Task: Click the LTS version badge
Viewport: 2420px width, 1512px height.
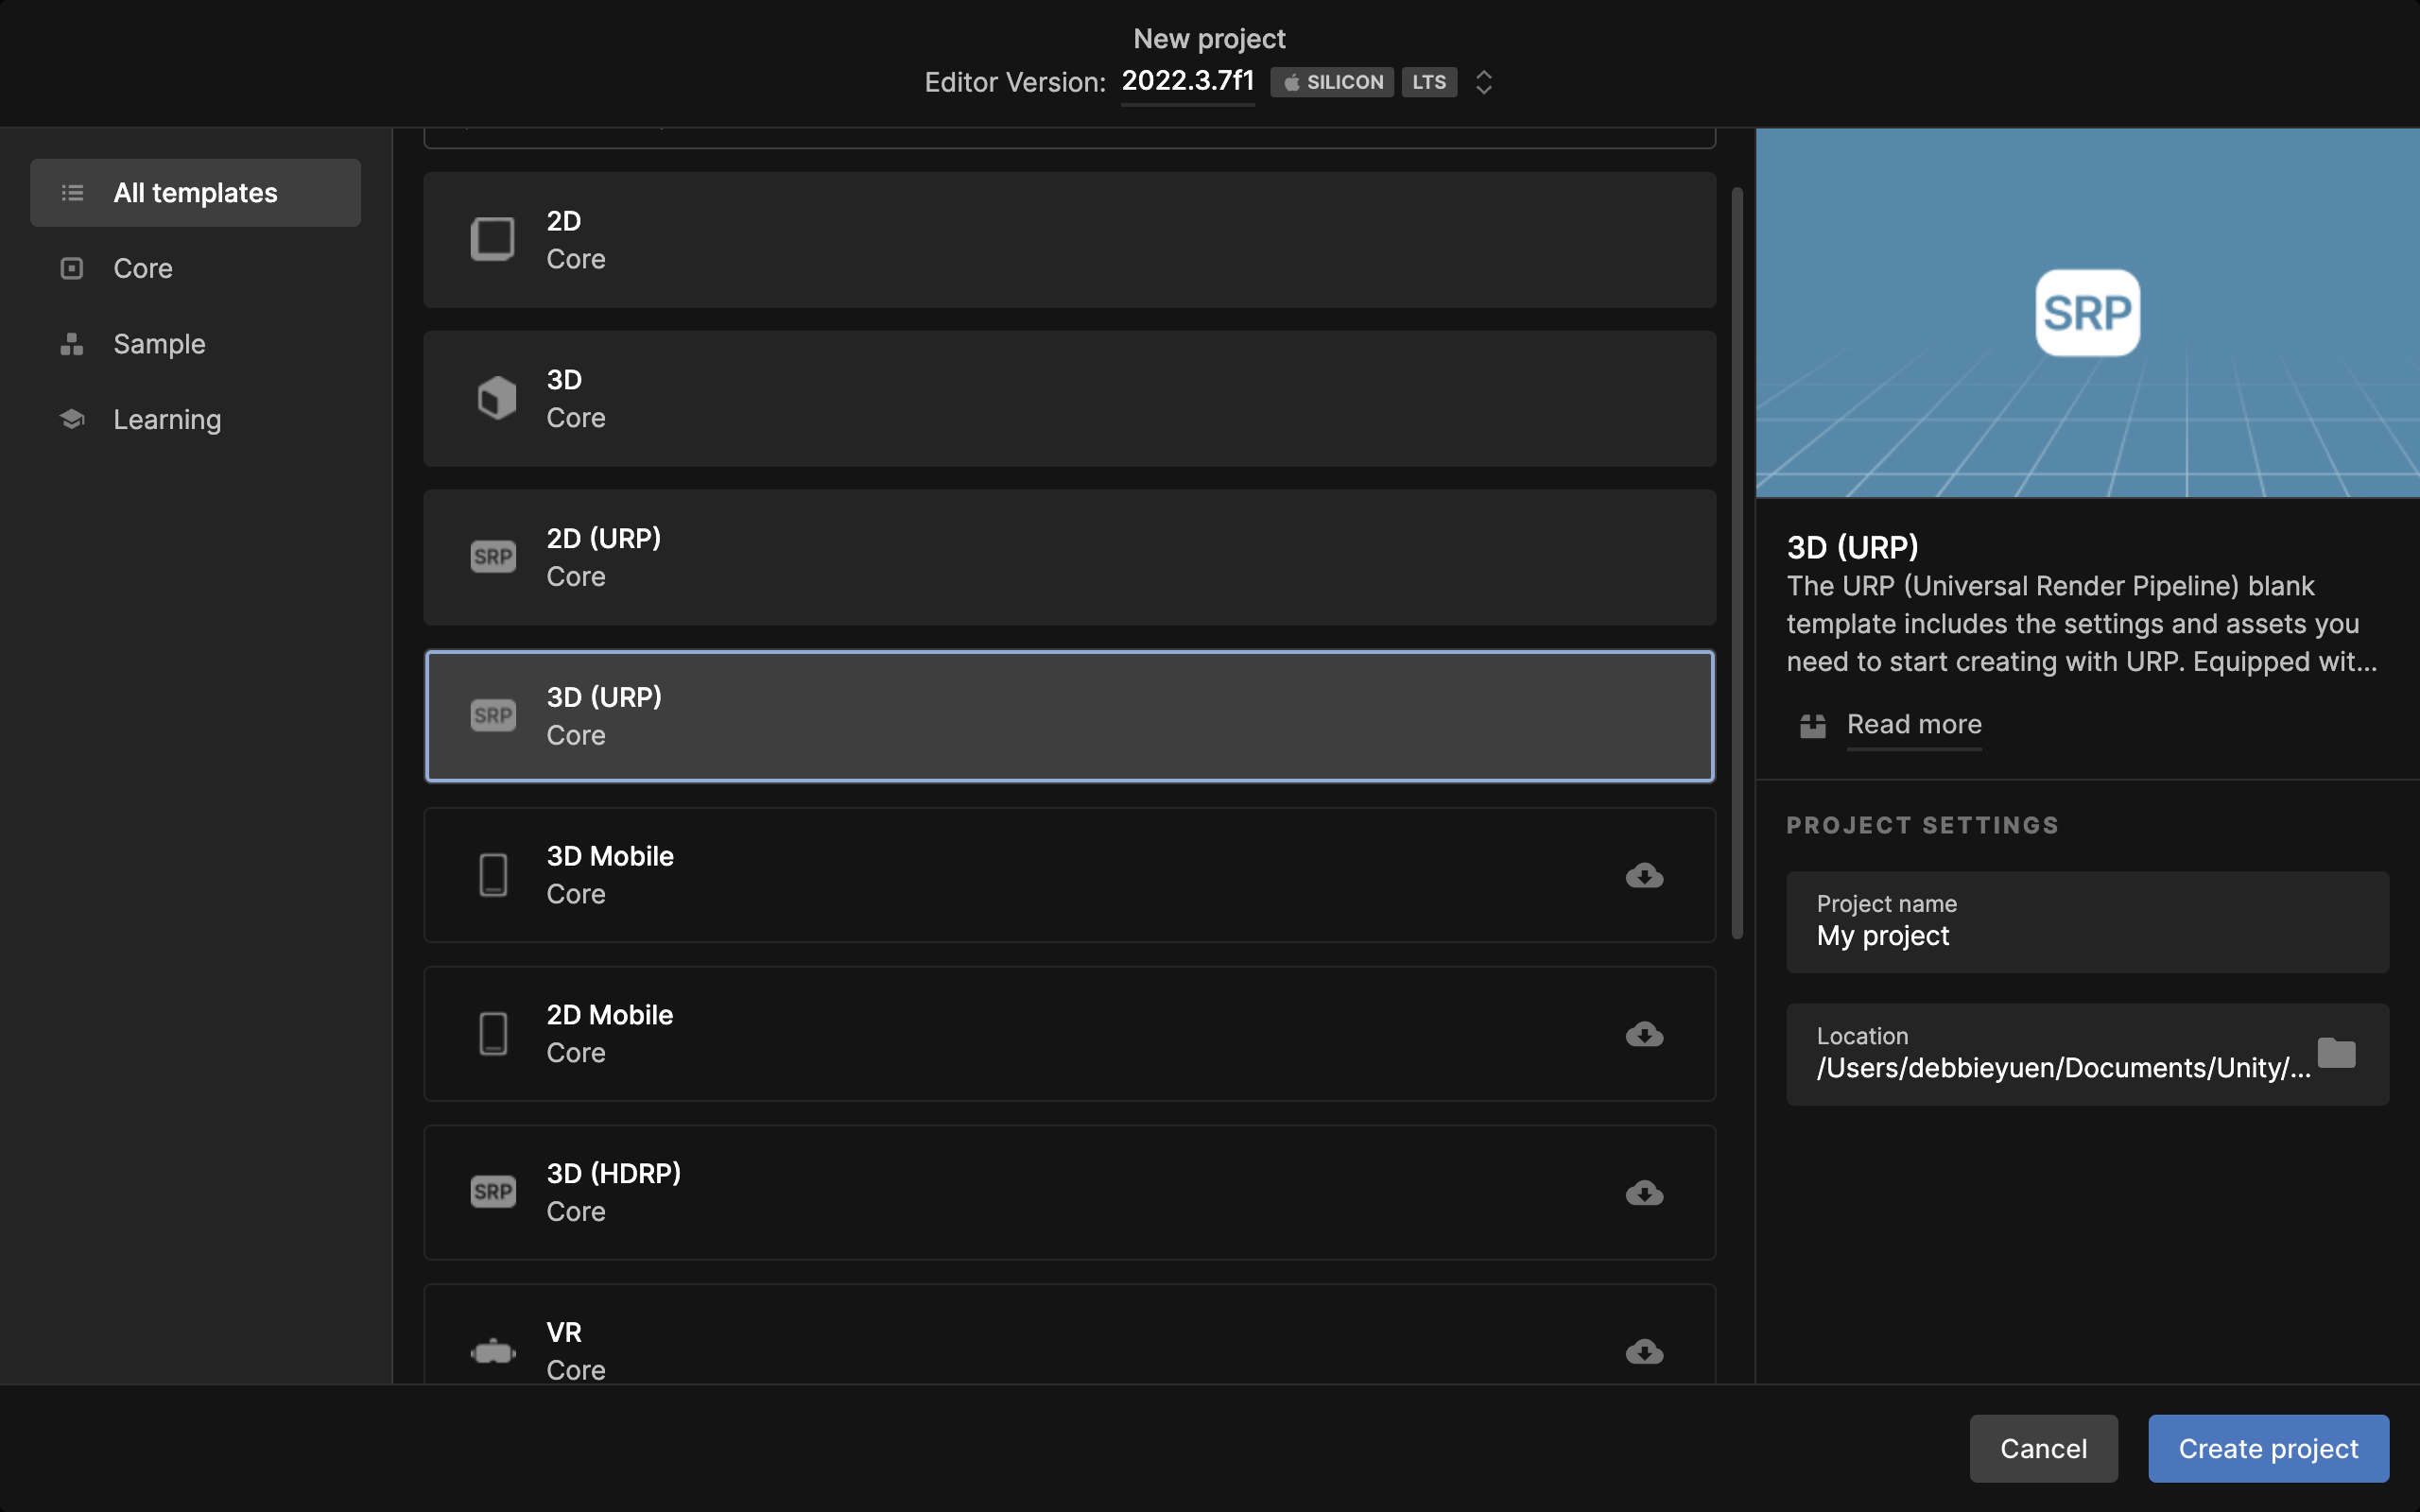Action: coord(1429,82)
